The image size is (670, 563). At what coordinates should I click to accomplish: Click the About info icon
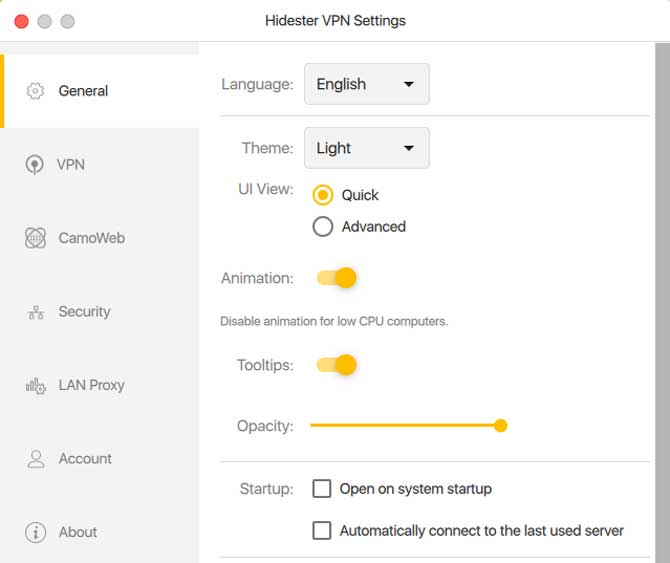[35, 532]
